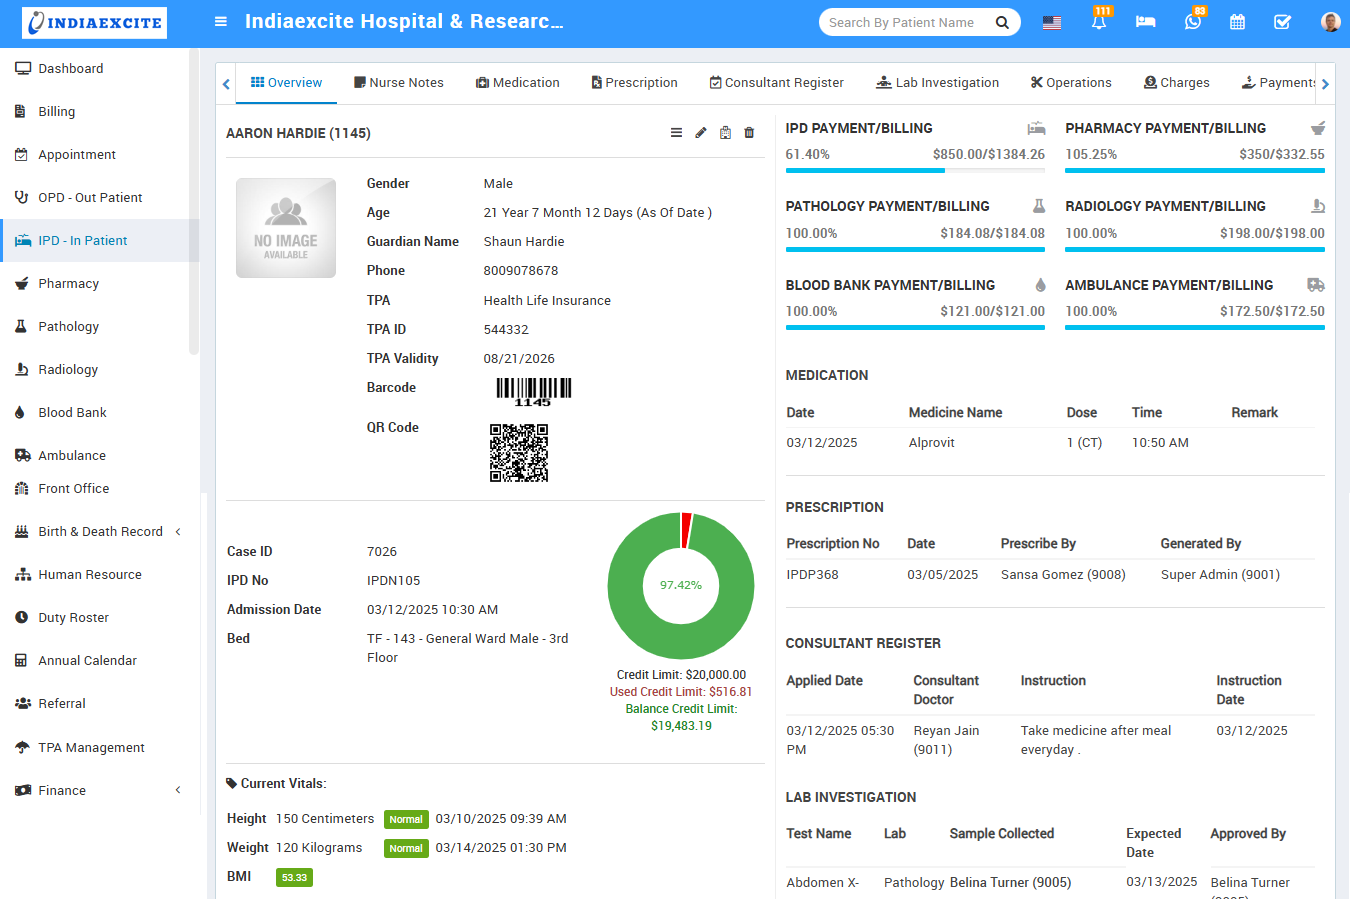Open the task checklist icon in header
The width and height of the screenshot is (1351, 899).
(x=1282, y=22)
